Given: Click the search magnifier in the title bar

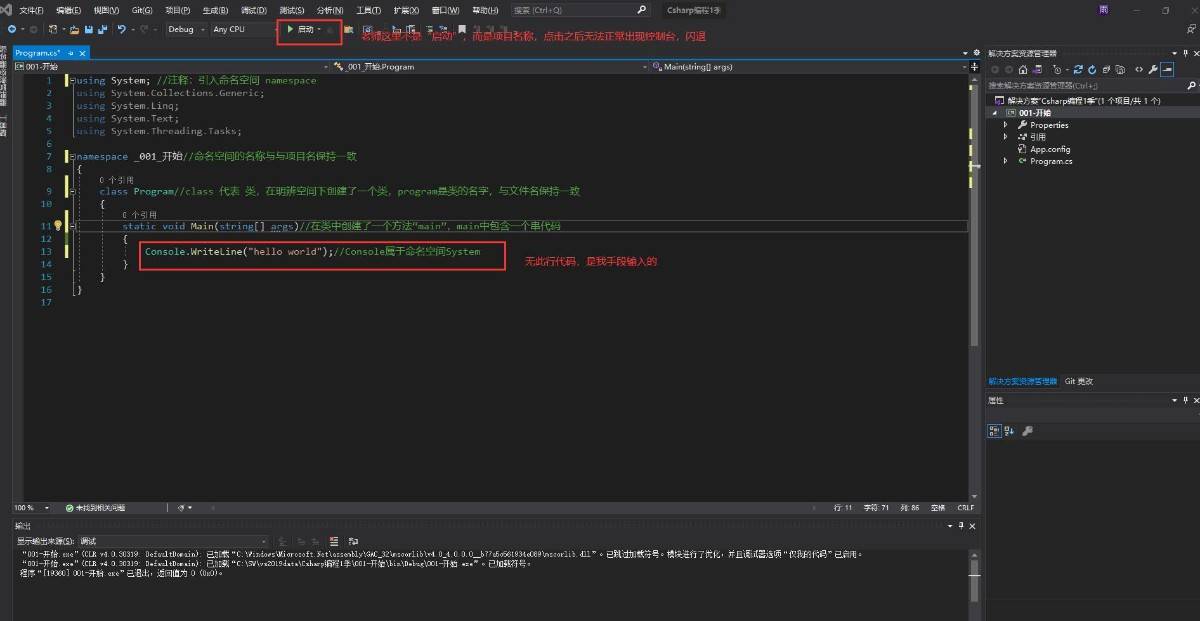Looking at the screenshot, I should click(642, 9).
